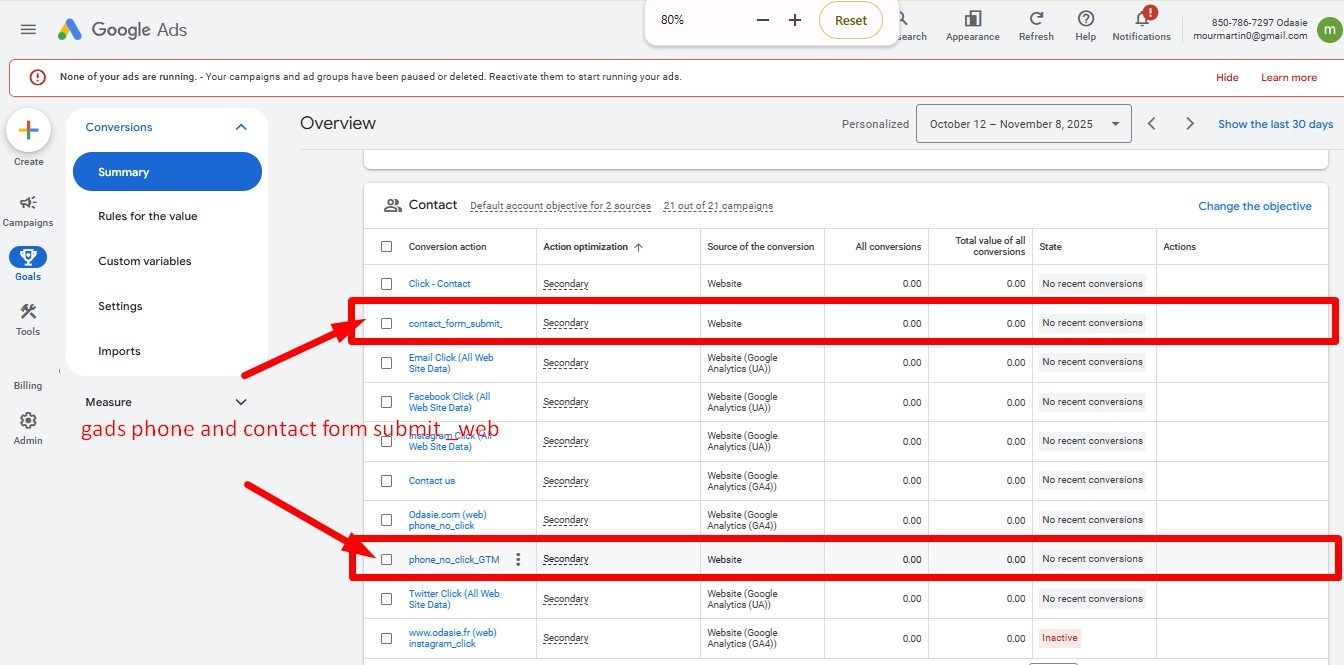
Task: Zoom out with the minus icon
Action: (763, 20)
